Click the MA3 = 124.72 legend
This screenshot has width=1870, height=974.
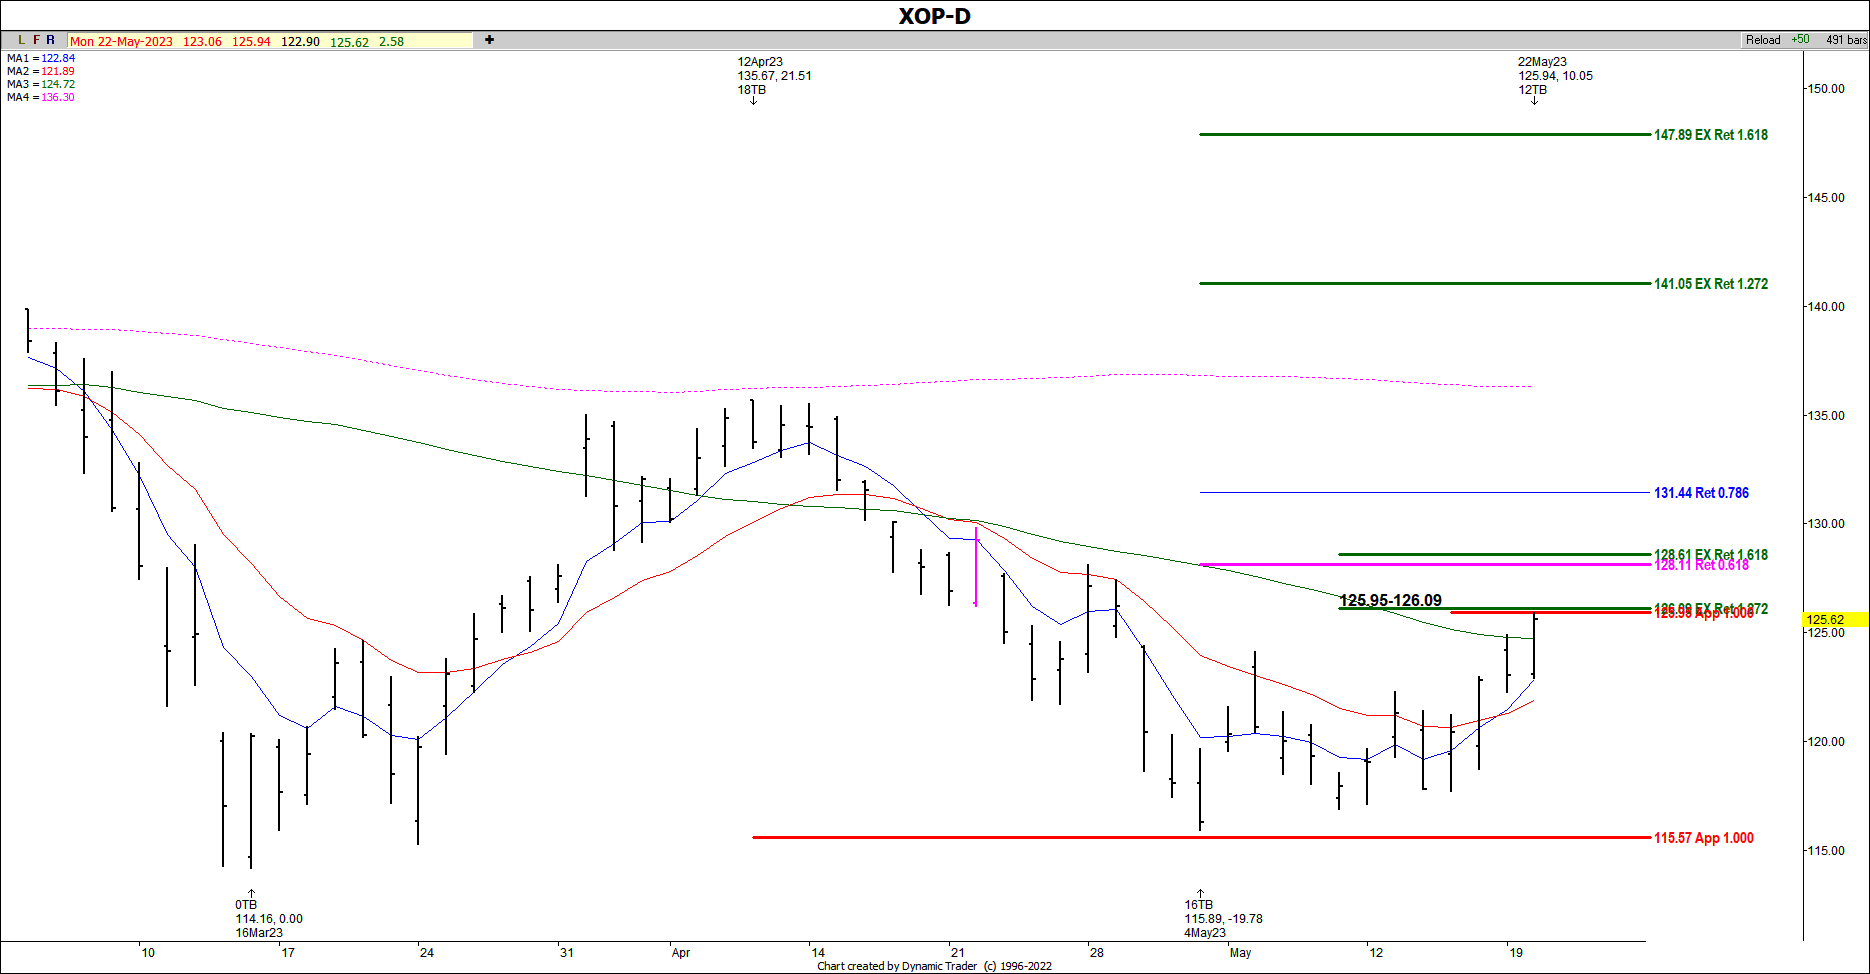click(41, 84)
